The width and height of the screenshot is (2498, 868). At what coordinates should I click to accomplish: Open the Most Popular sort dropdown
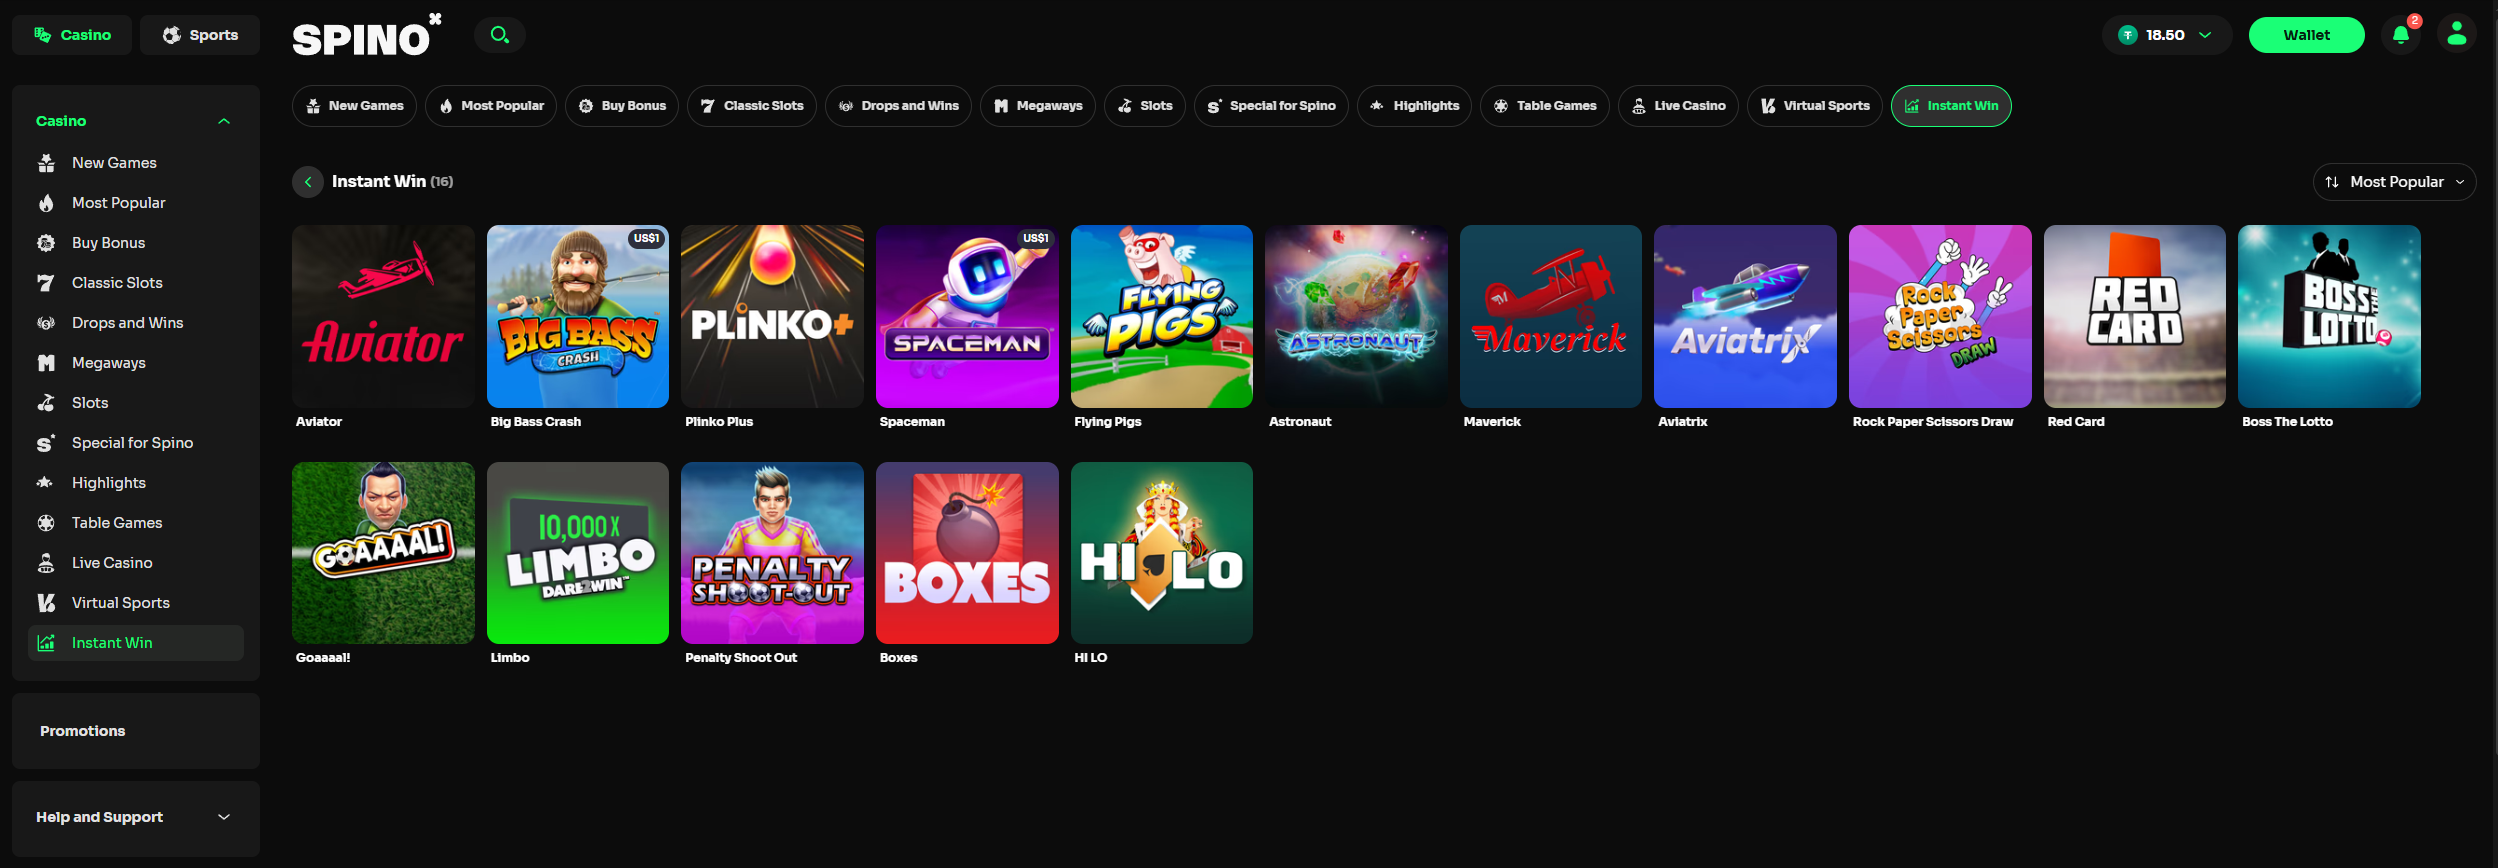click(x=2394, y=182)
